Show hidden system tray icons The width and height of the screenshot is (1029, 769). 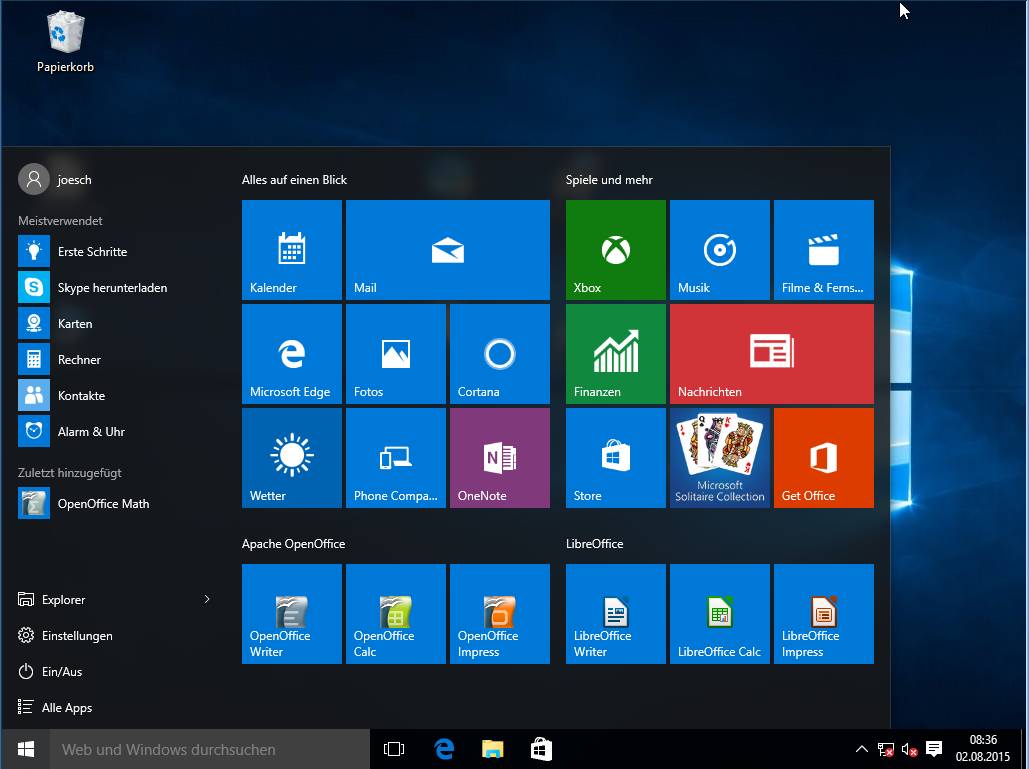pos(861,749)
